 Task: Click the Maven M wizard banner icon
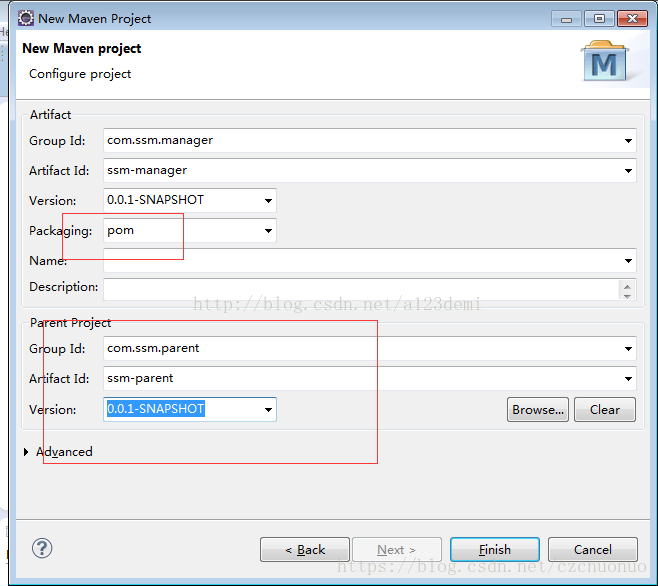pos(604,61)
